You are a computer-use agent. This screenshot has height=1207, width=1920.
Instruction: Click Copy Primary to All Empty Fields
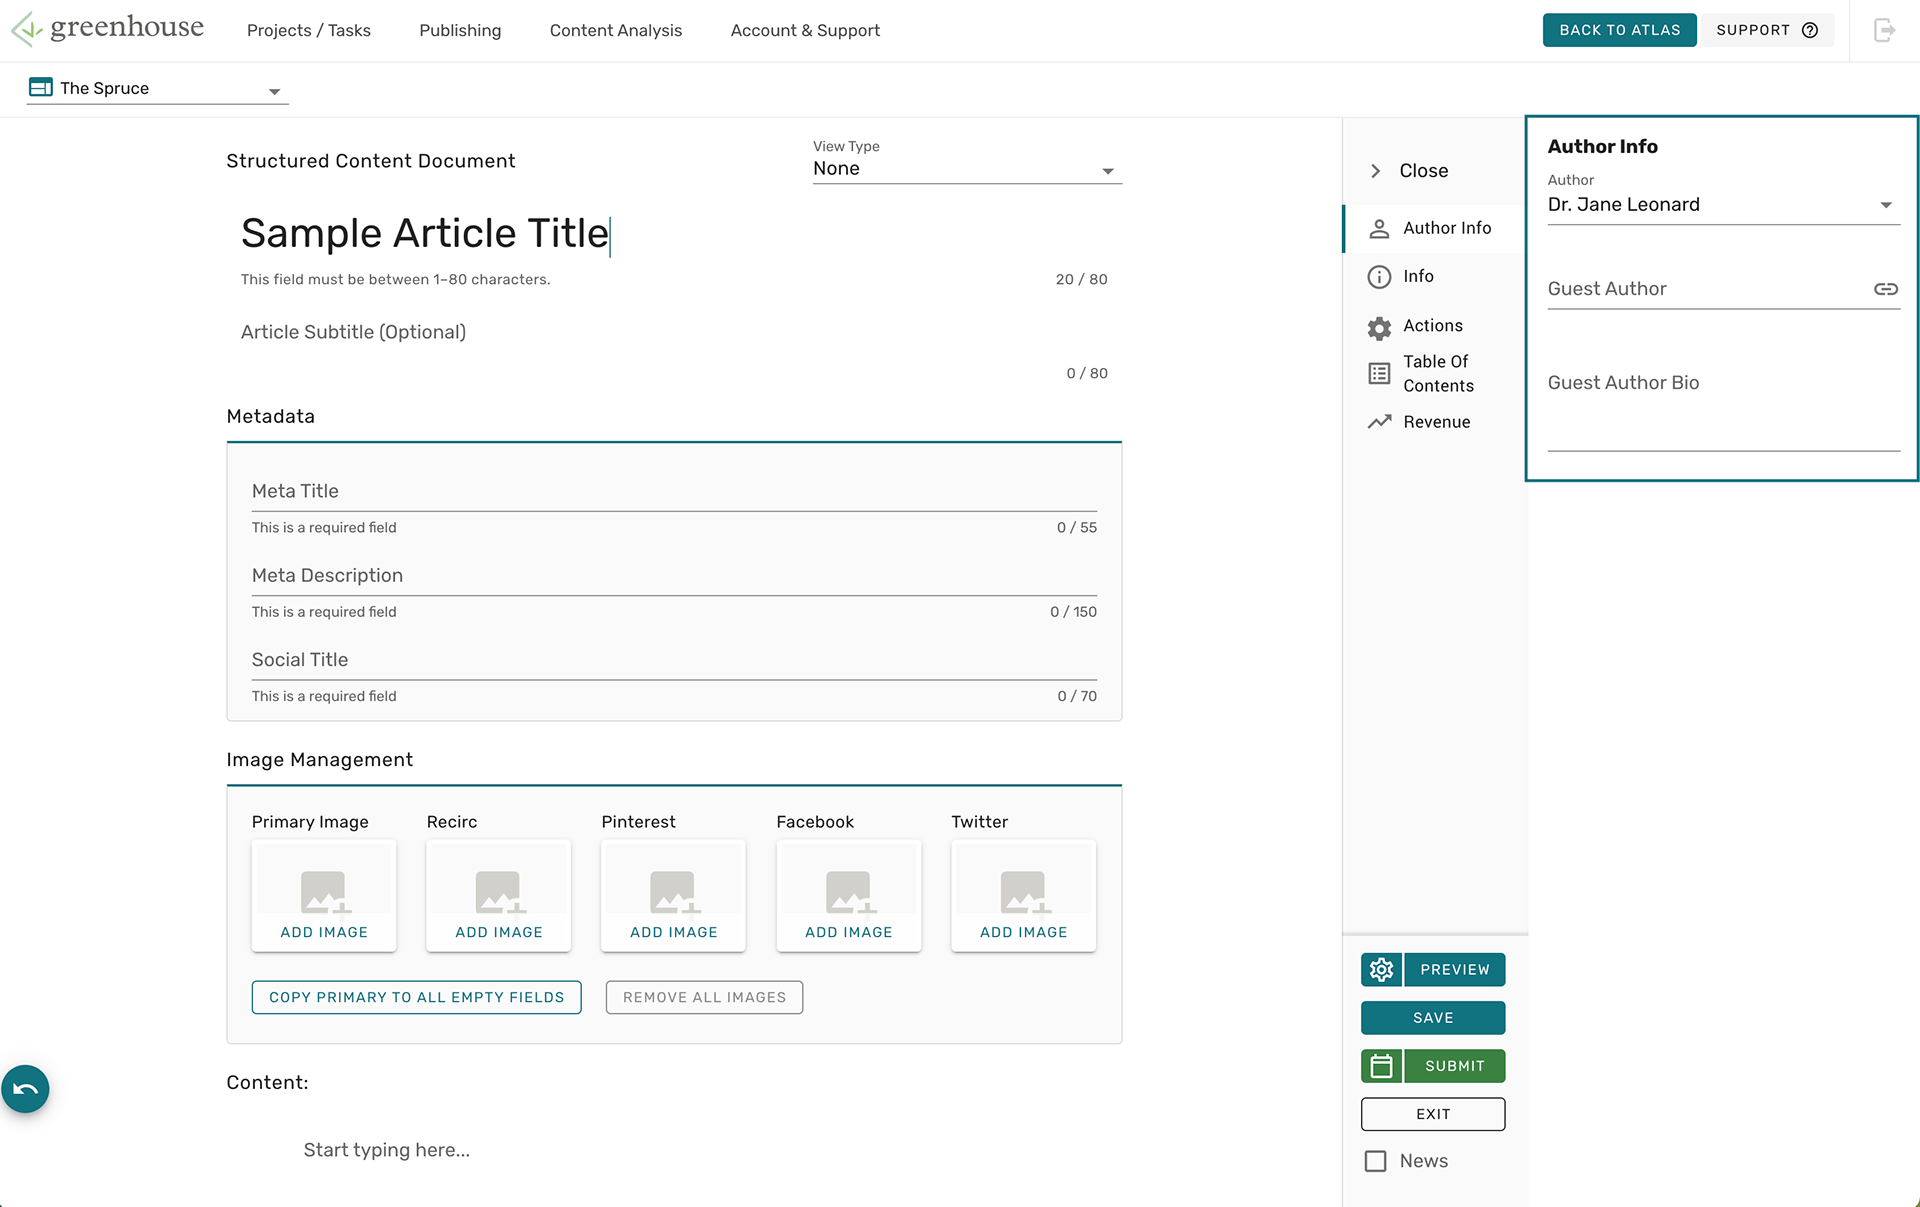tap(416, 997)
